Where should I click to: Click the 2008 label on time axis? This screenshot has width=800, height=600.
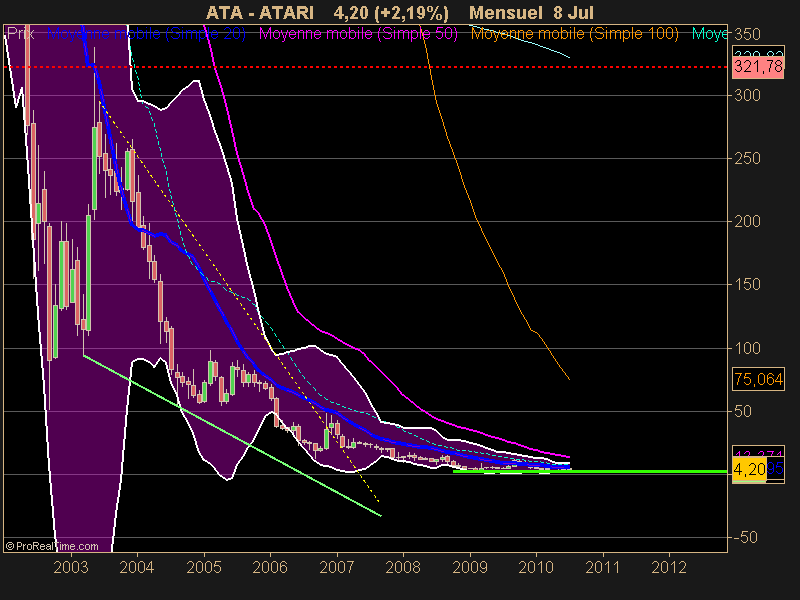coord(403,567)
